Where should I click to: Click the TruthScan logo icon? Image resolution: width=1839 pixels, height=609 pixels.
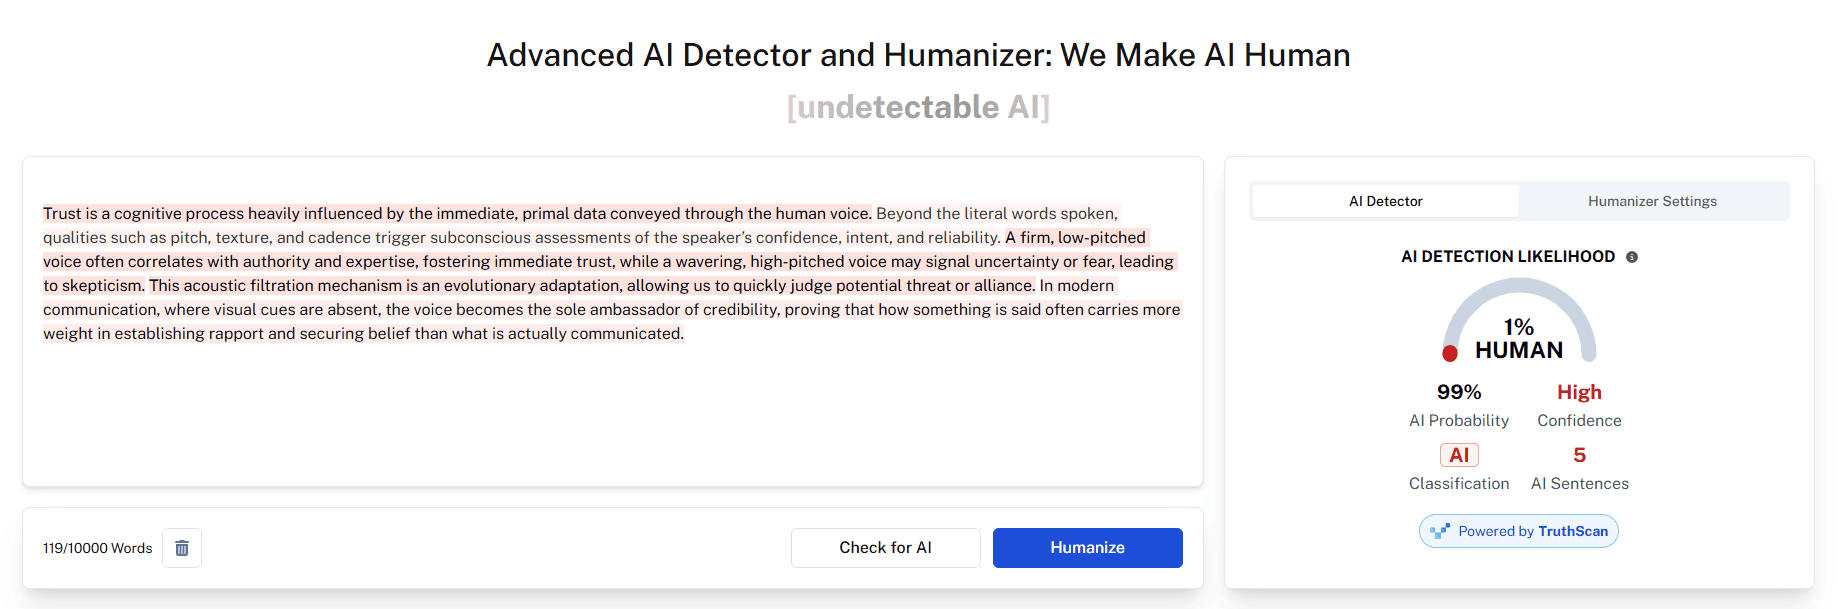pos(1440,531)
